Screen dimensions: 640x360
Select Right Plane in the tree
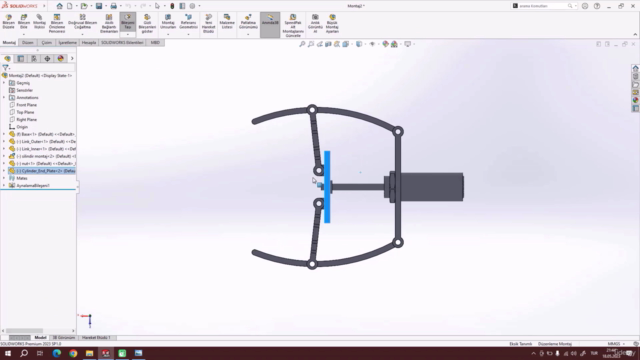[26, 120]
